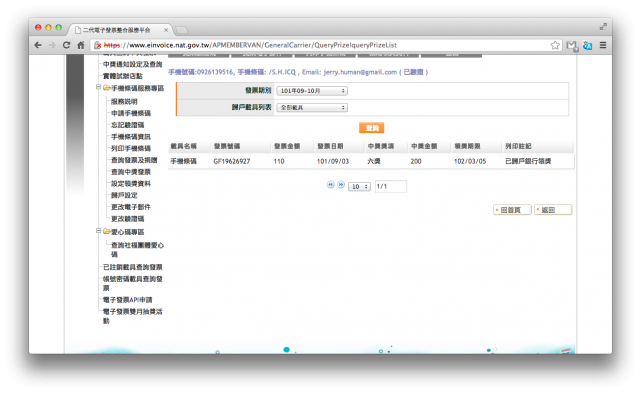Click the 載具名稱 column header
This screenshot has height=394, width=640.
[183, 146]
